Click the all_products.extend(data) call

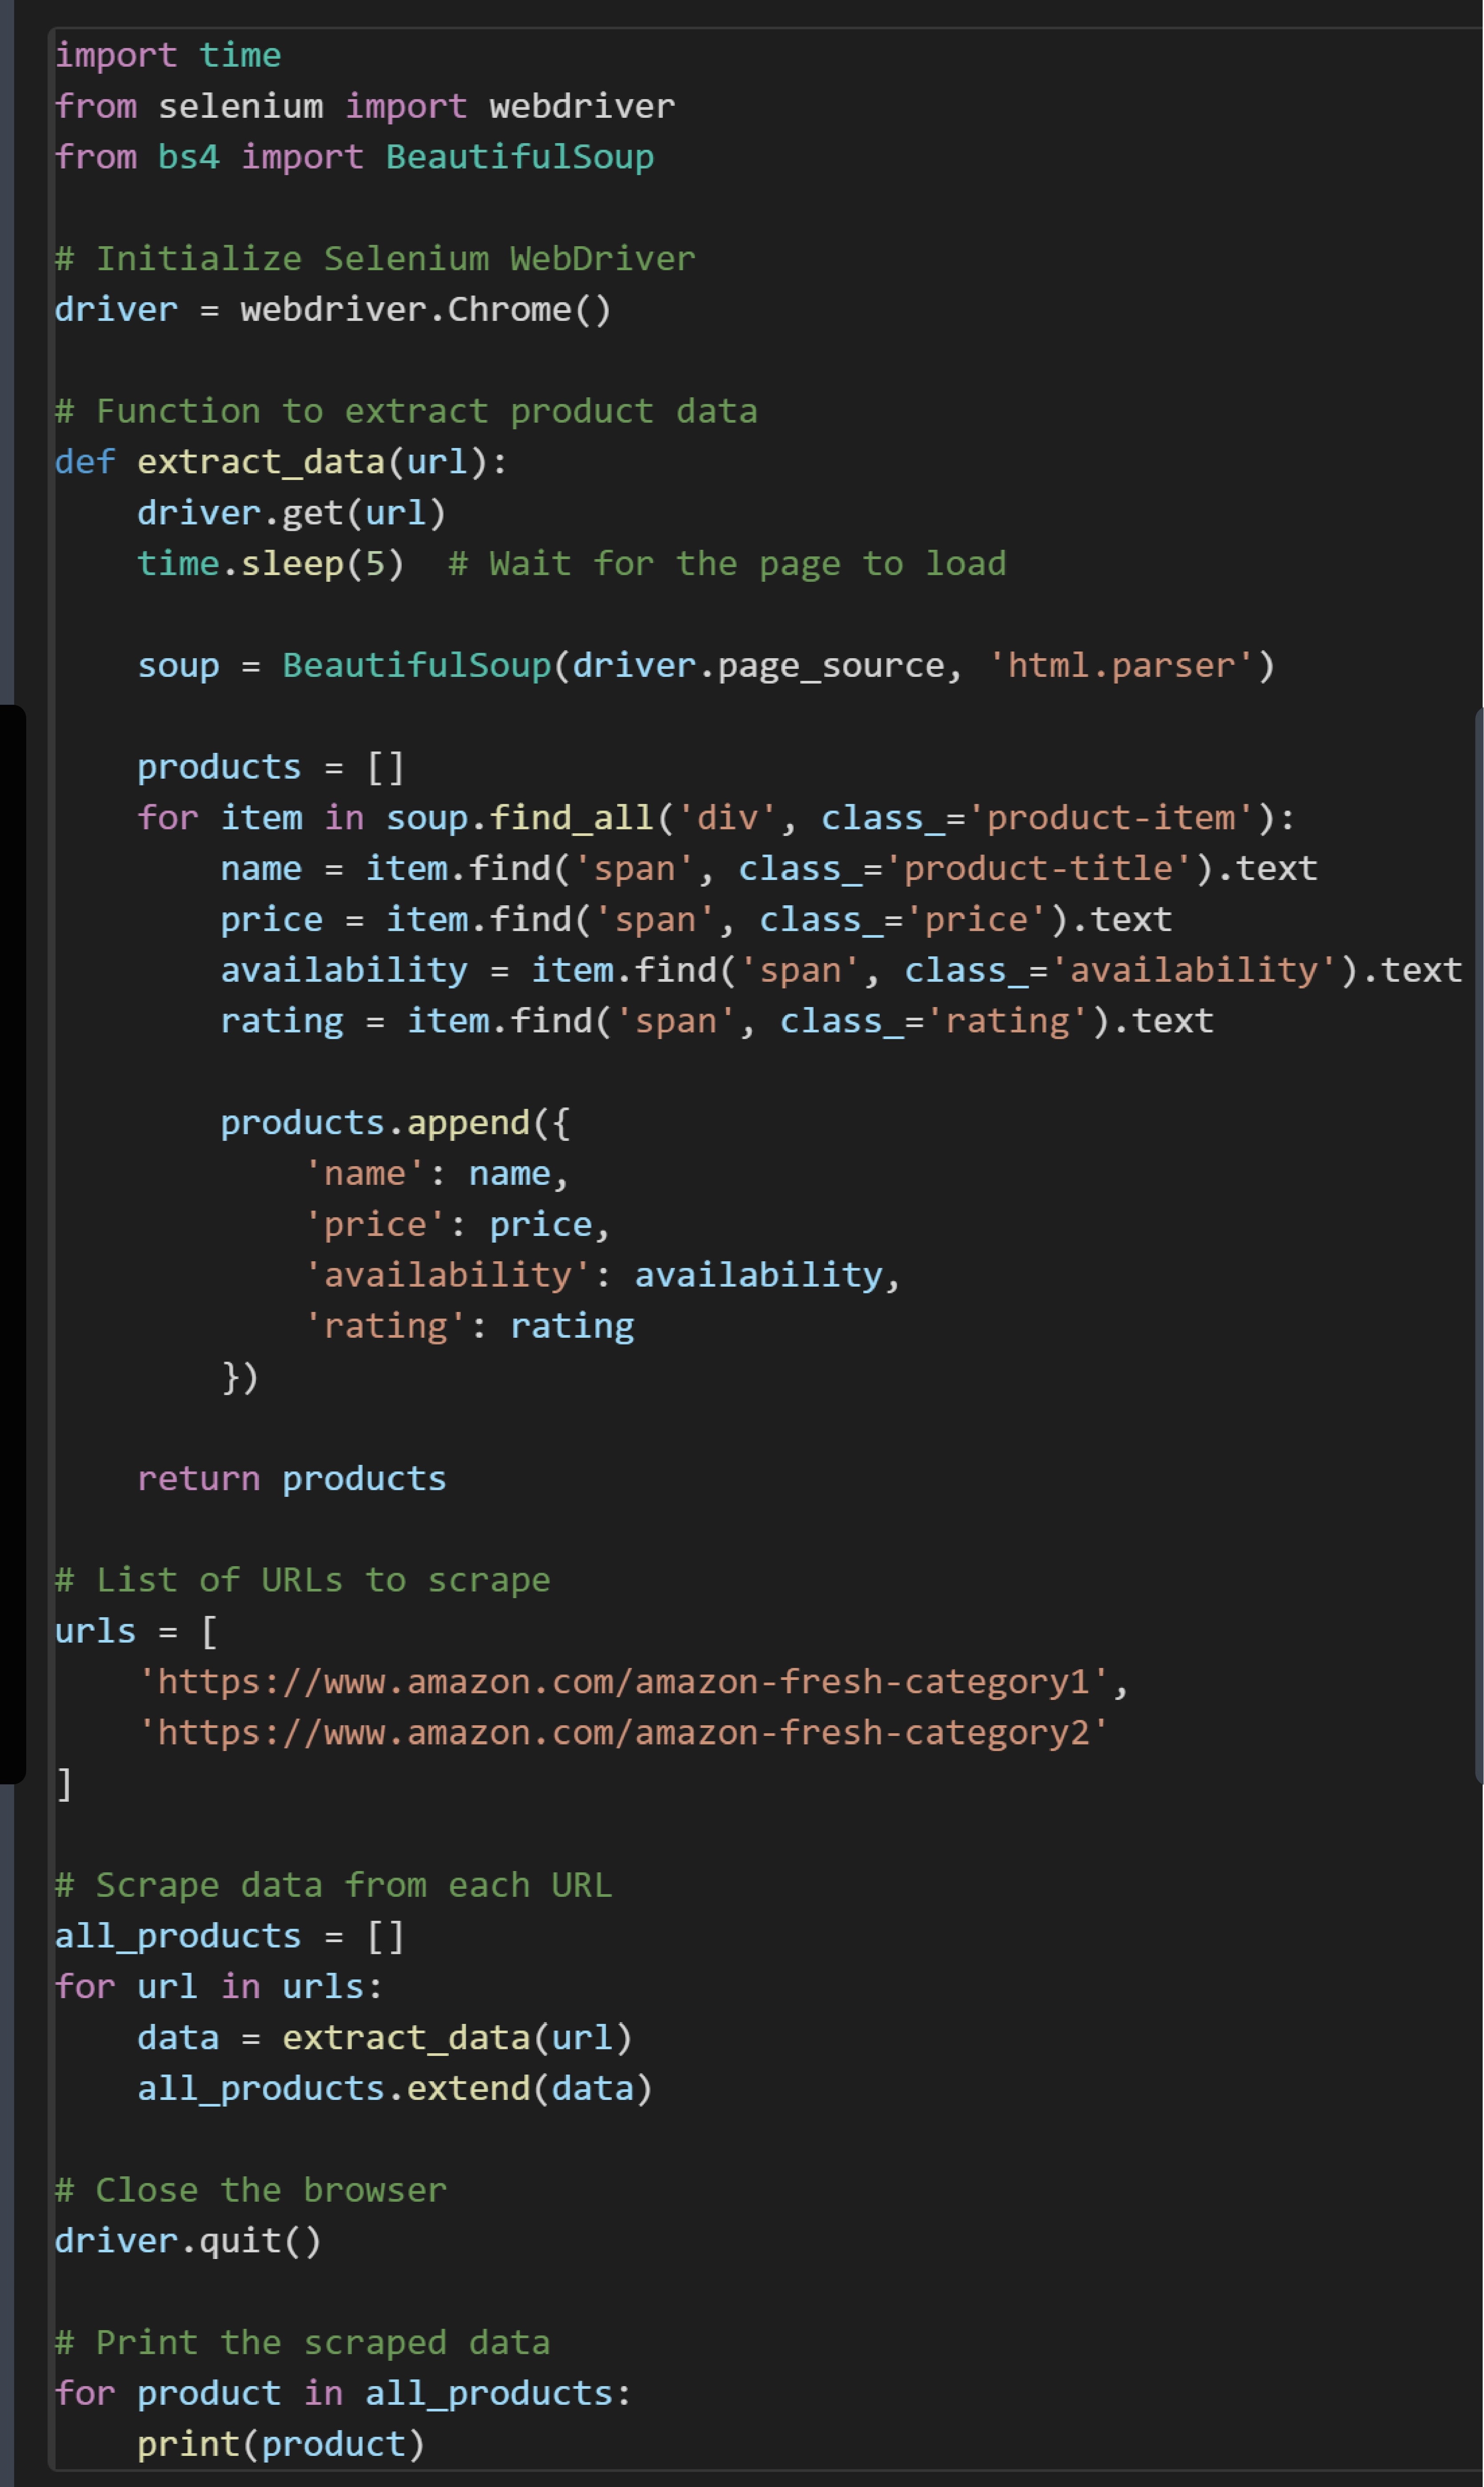pyautogui.click(x=395, y=2088)
